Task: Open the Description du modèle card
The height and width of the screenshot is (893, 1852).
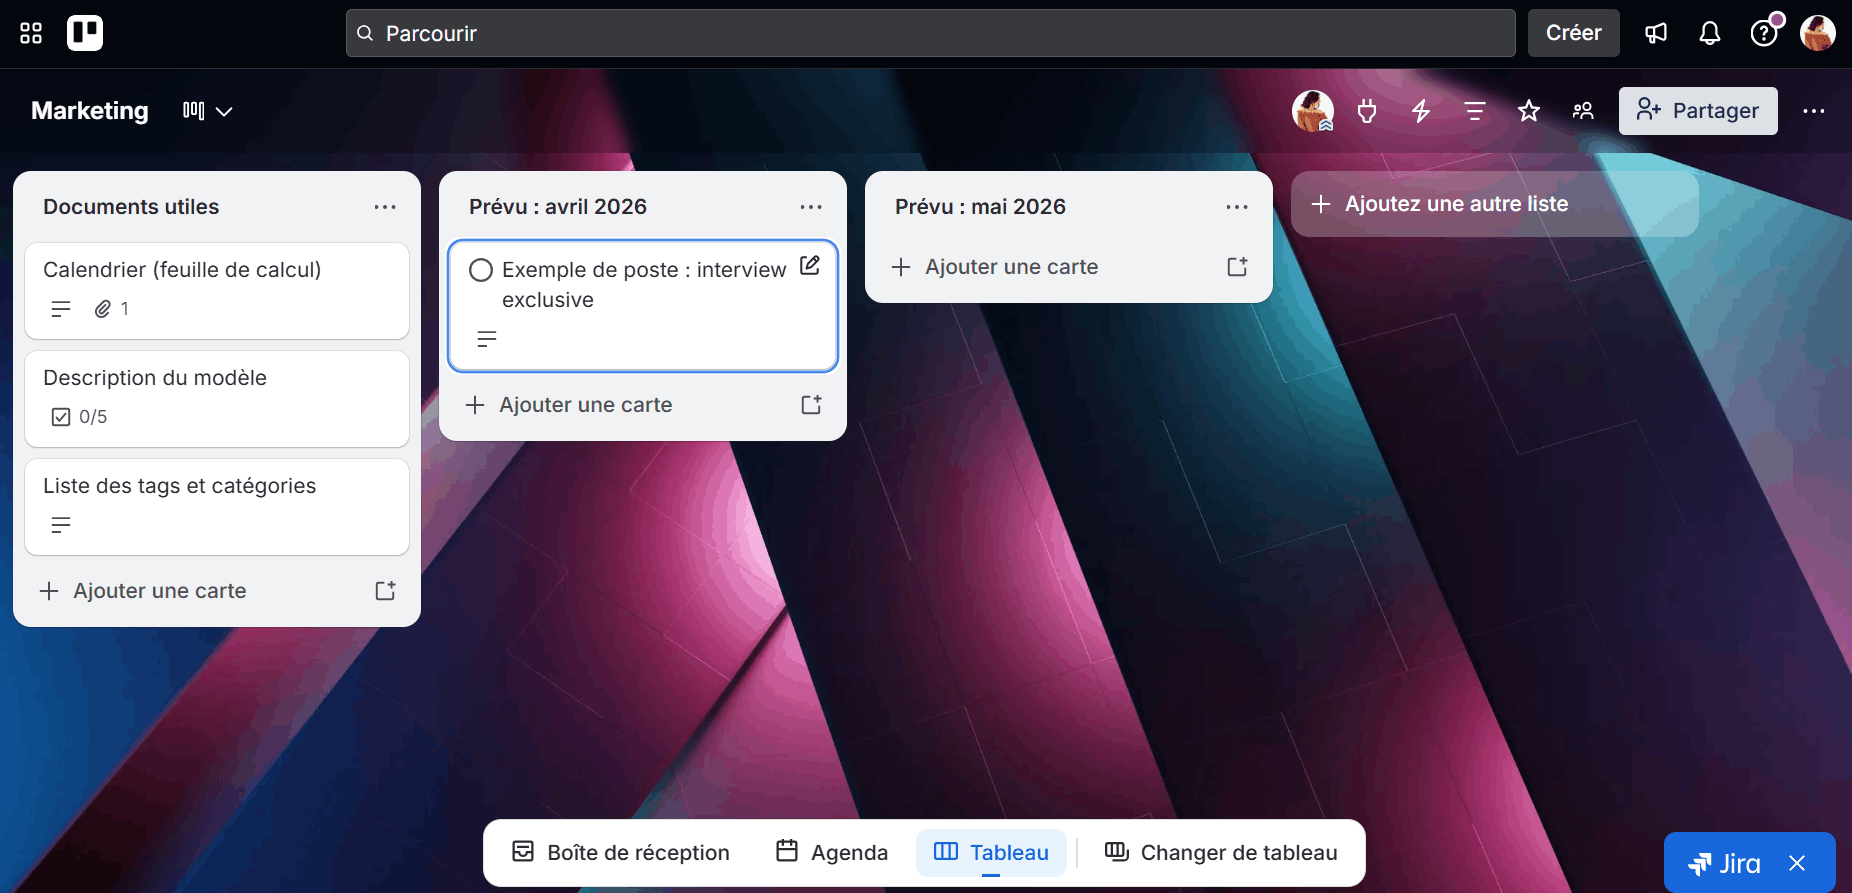Action: point(217,399)
